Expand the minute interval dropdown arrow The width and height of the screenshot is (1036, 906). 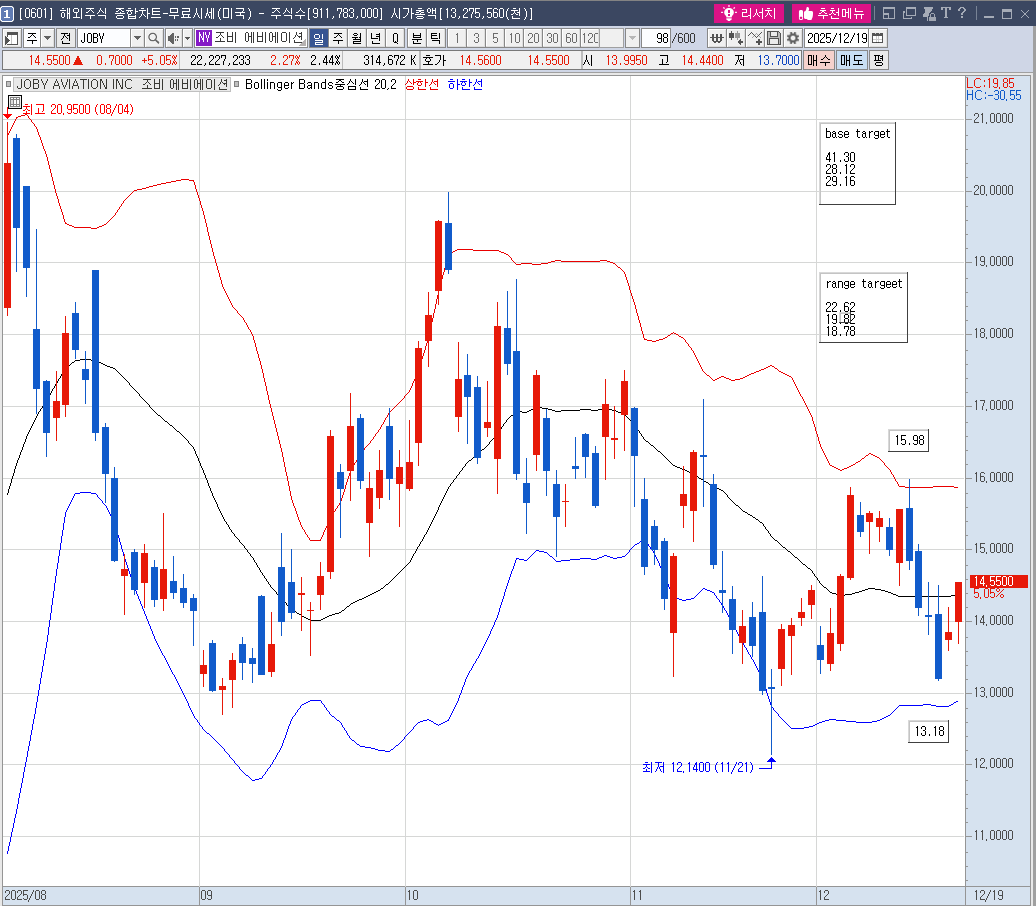[631, 38]
